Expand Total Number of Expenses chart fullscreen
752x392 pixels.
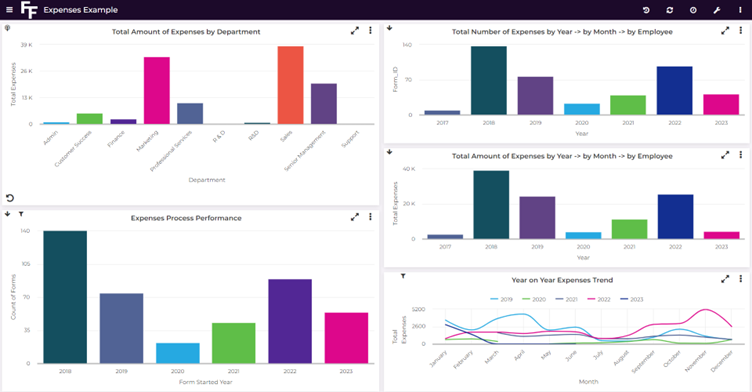point(725,31)
